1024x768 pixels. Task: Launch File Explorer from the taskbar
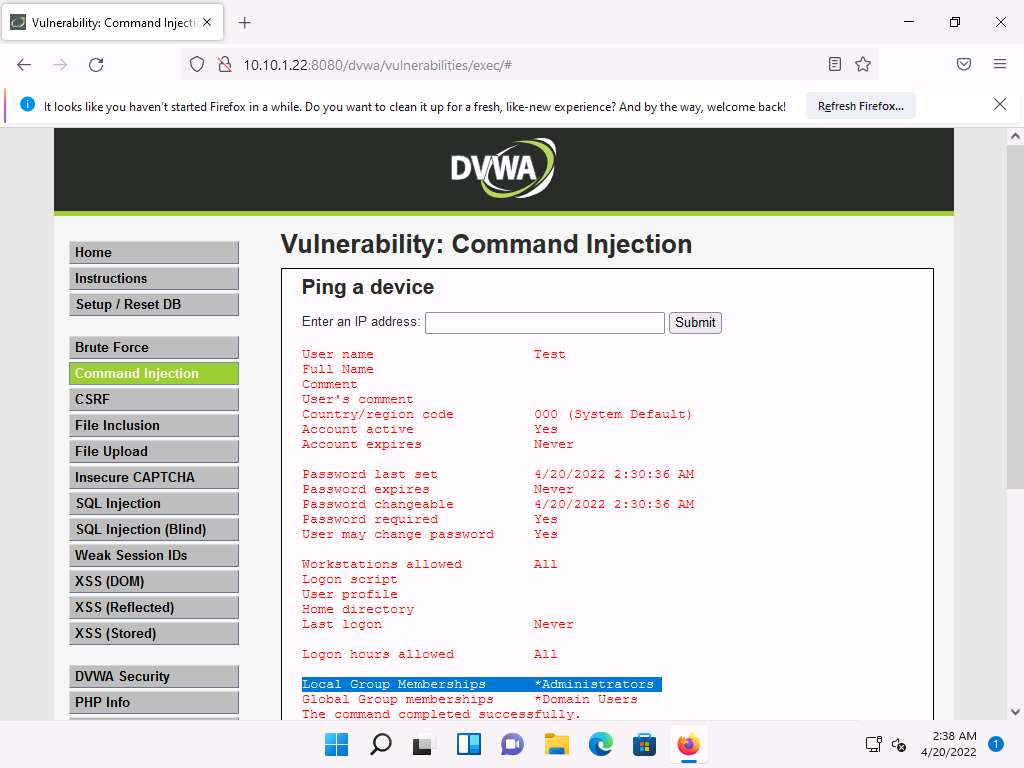(x=556, y=745)
